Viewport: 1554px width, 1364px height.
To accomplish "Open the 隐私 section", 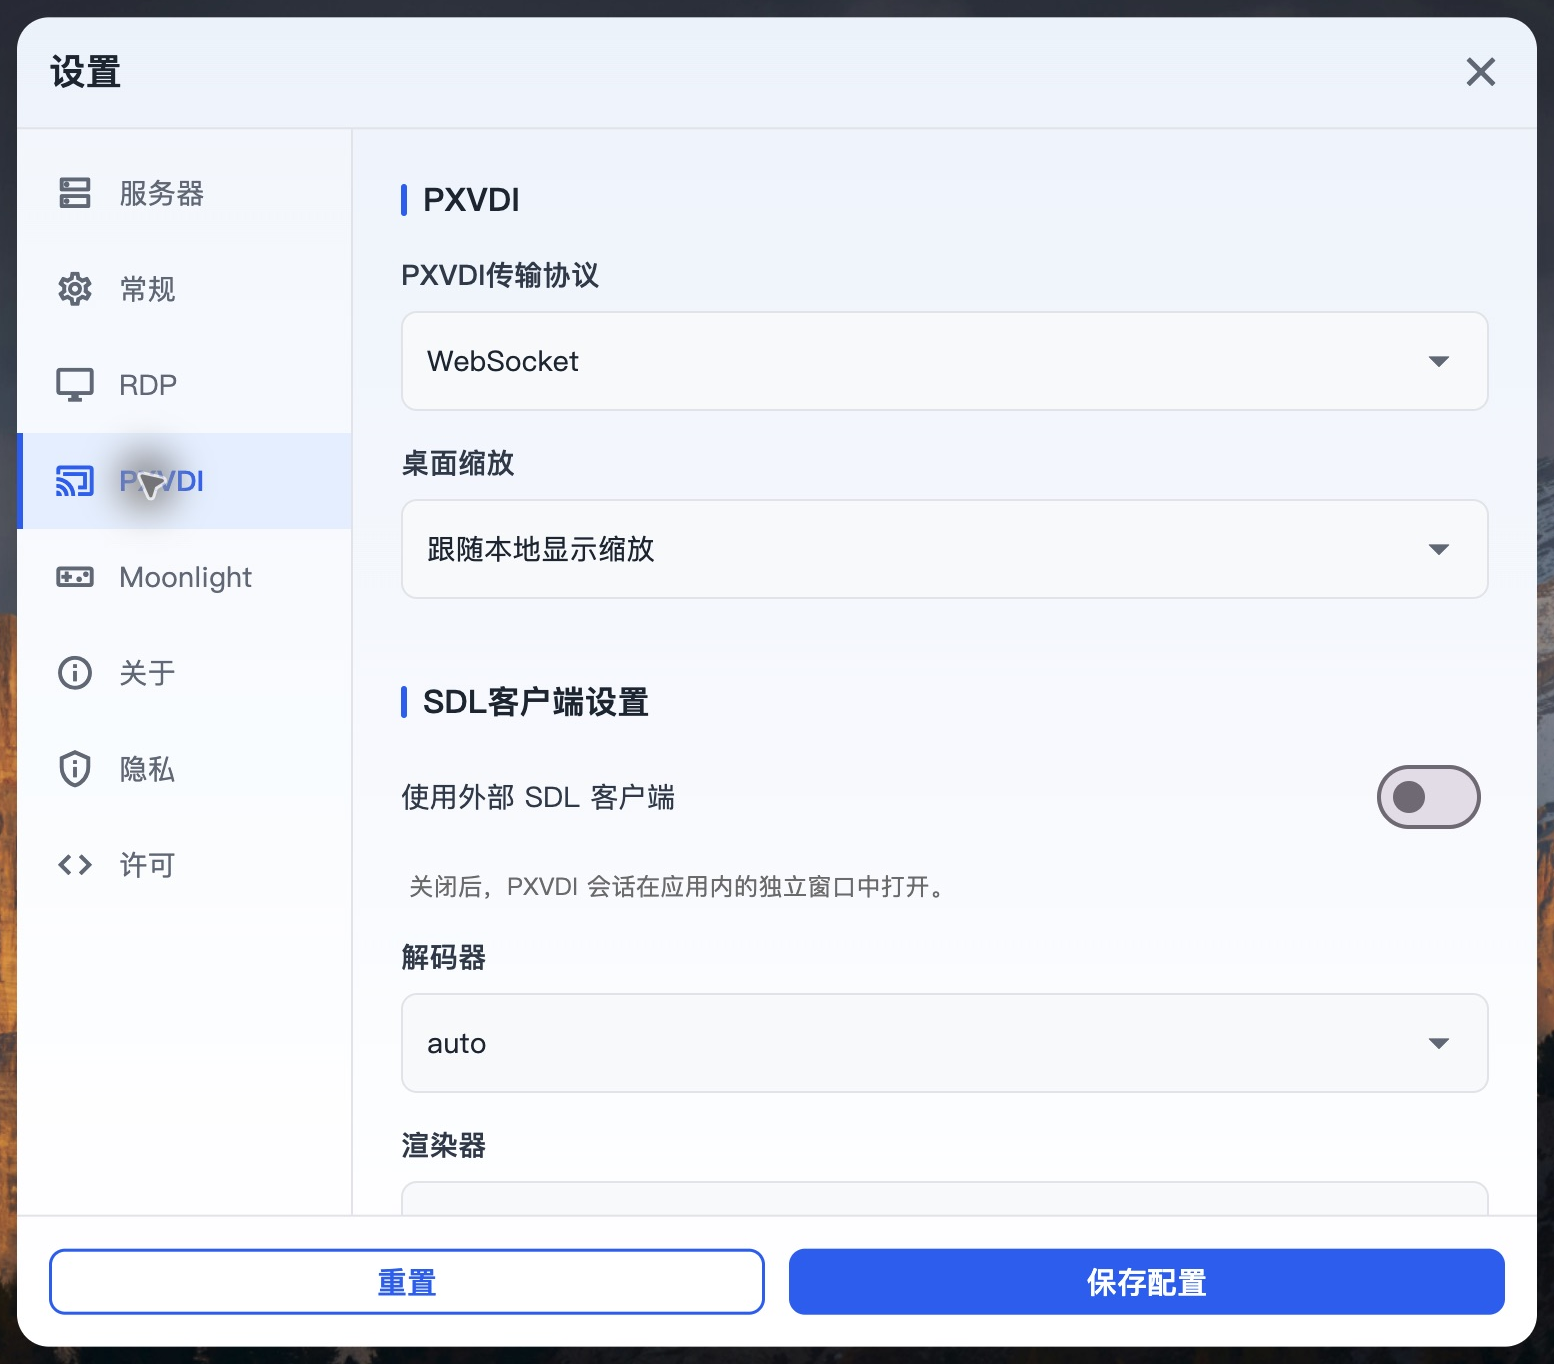I will click(x=185, y=769).
